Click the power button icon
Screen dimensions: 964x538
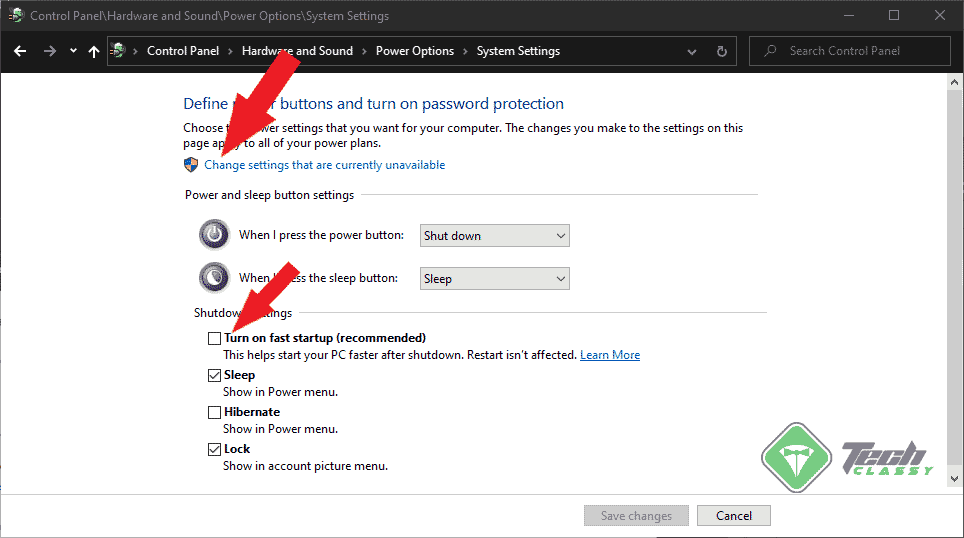click(214, 234)
